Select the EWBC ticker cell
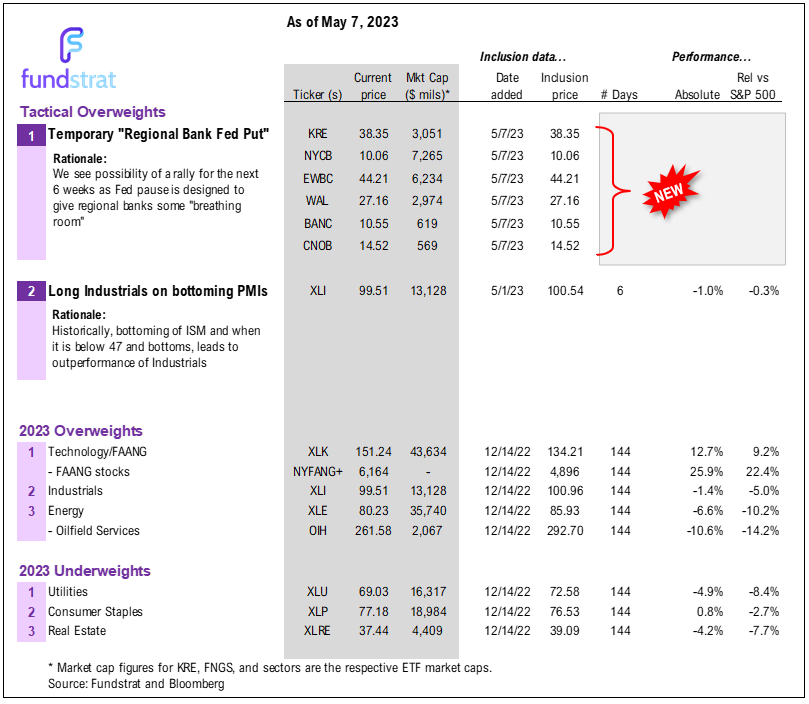Viewport: 809px width, 704px height. coord(318,179)
